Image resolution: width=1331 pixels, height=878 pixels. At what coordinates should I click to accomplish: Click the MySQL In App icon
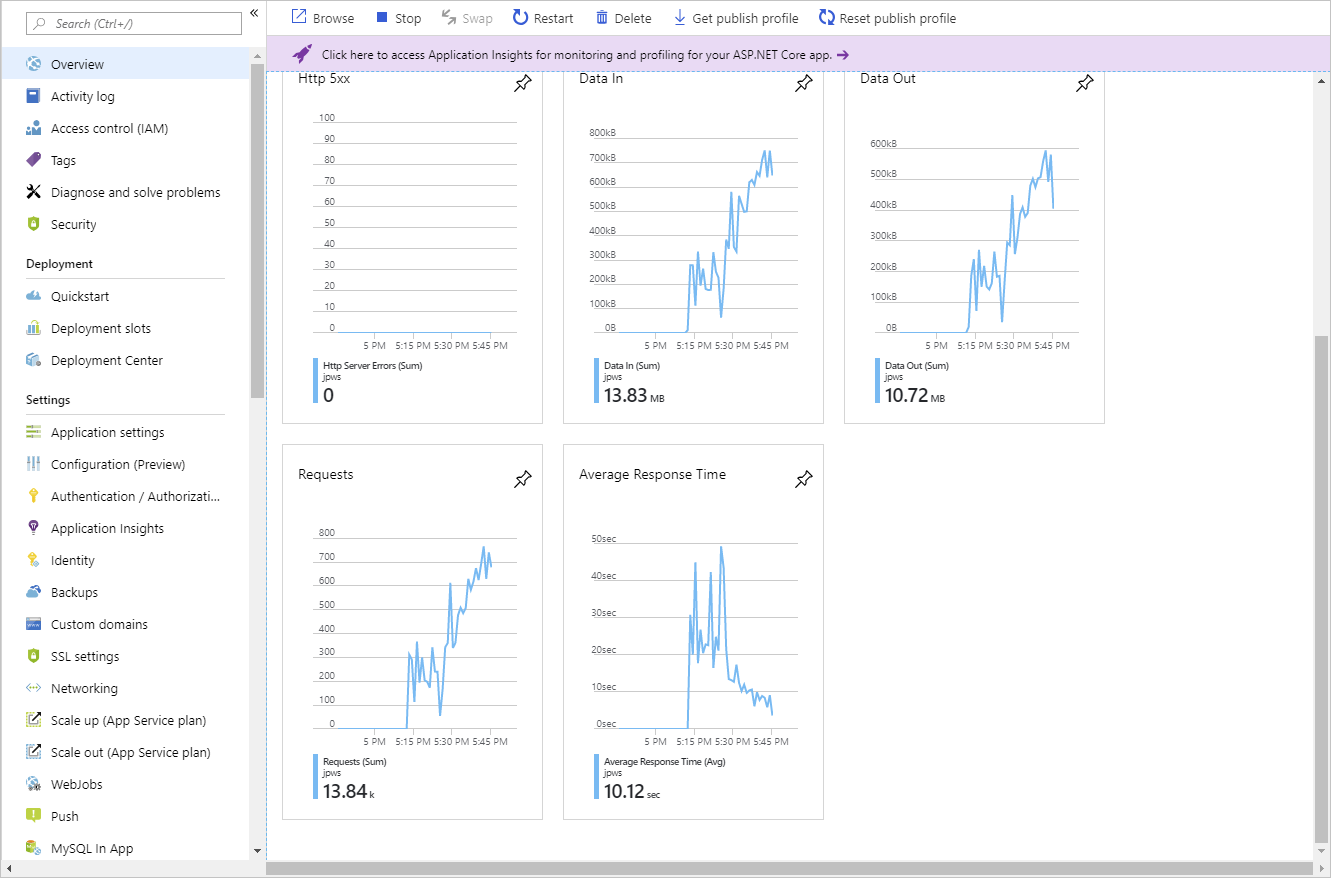coord(34,848)
